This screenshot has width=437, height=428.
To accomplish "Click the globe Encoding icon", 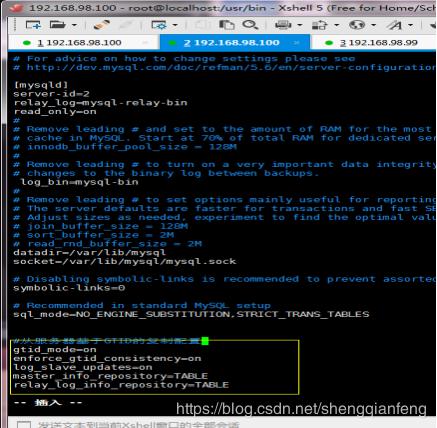I will click(x=357, y=25).
